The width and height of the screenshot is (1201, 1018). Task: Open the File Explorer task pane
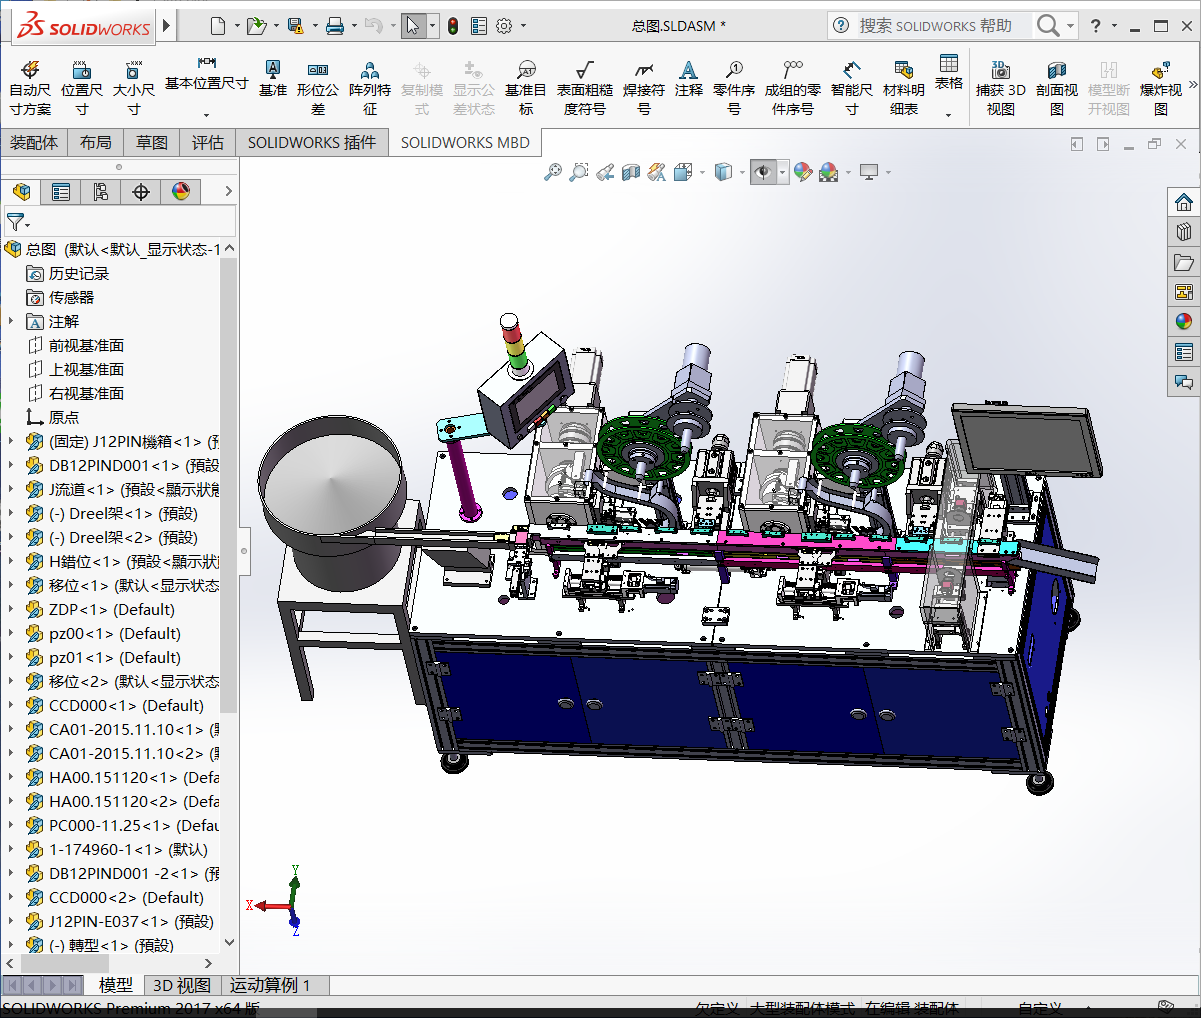point(1184,262)
